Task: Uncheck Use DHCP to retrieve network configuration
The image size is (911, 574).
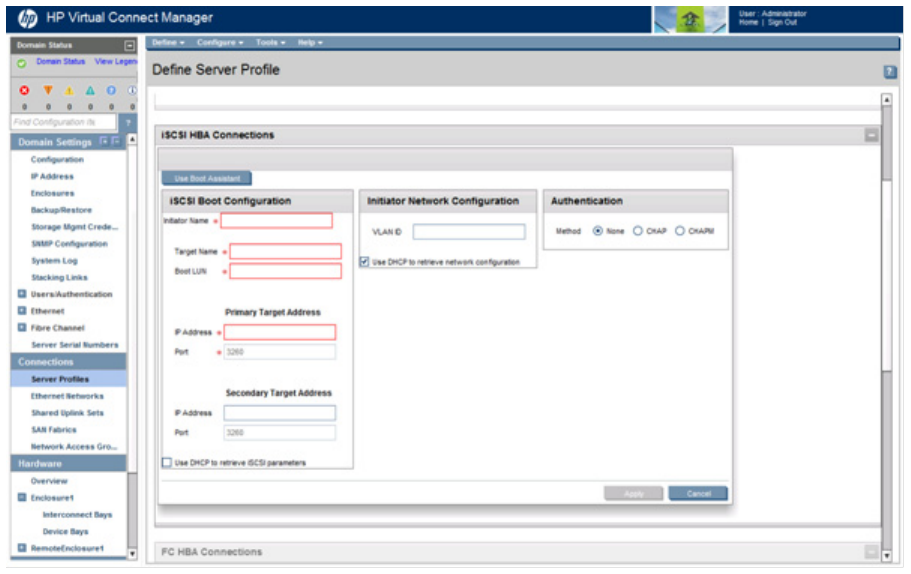Action: coord(364,262)
